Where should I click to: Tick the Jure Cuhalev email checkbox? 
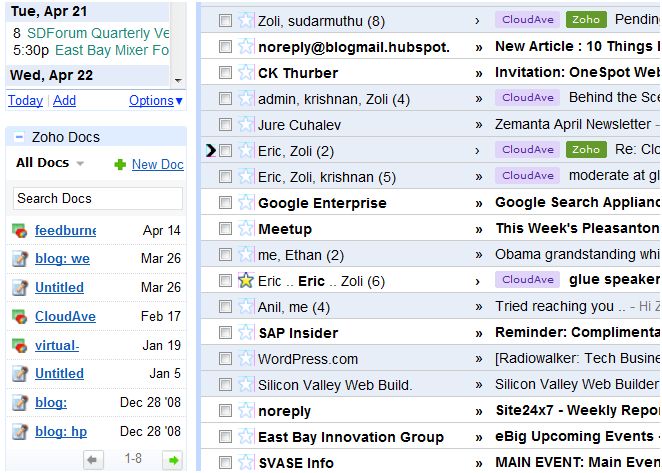pyautogui.click(x=225, y=125)
